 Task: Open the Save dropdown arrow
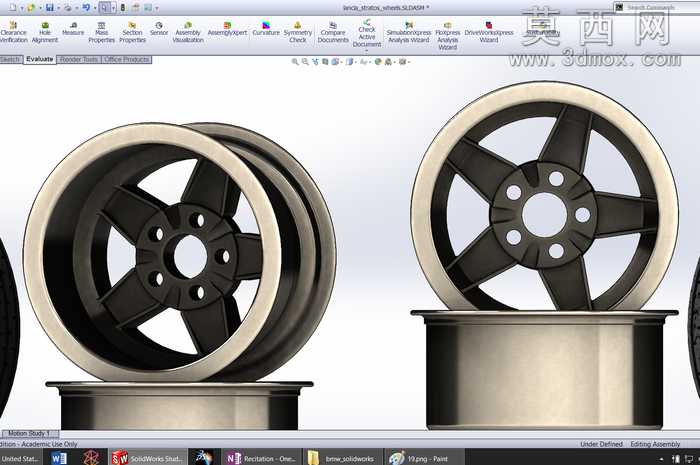tap(58, 8)
